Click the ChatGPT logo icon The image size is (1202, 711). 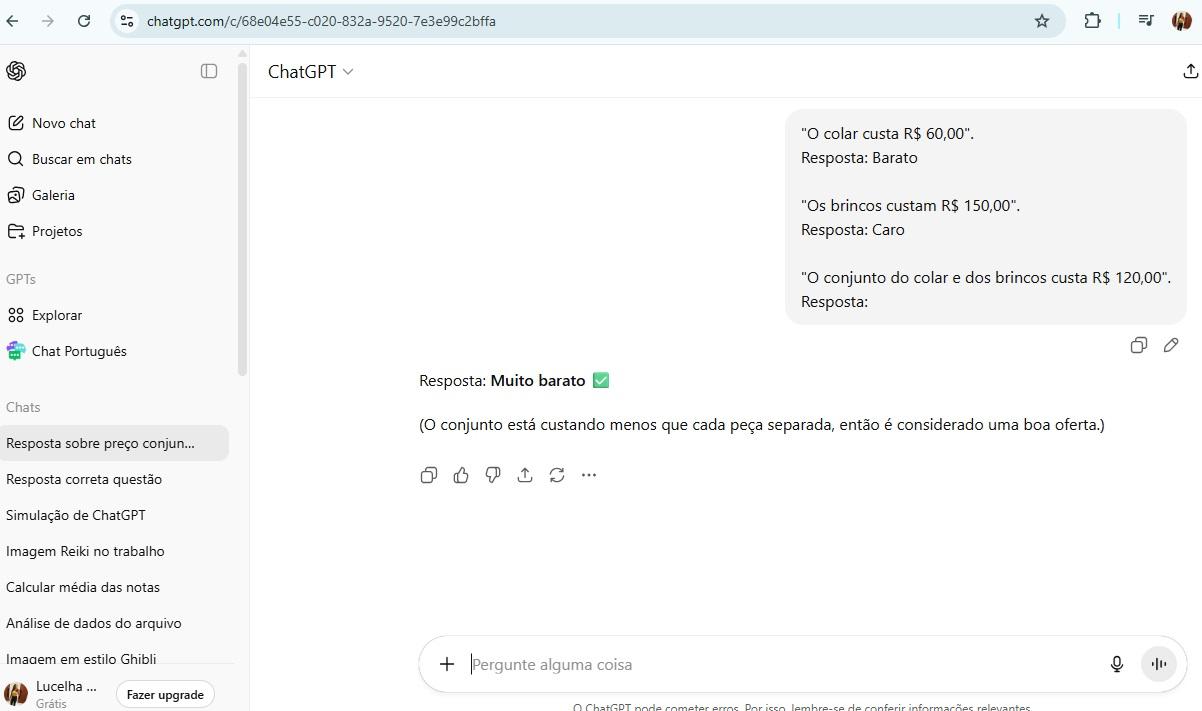[x=16, y=71]
